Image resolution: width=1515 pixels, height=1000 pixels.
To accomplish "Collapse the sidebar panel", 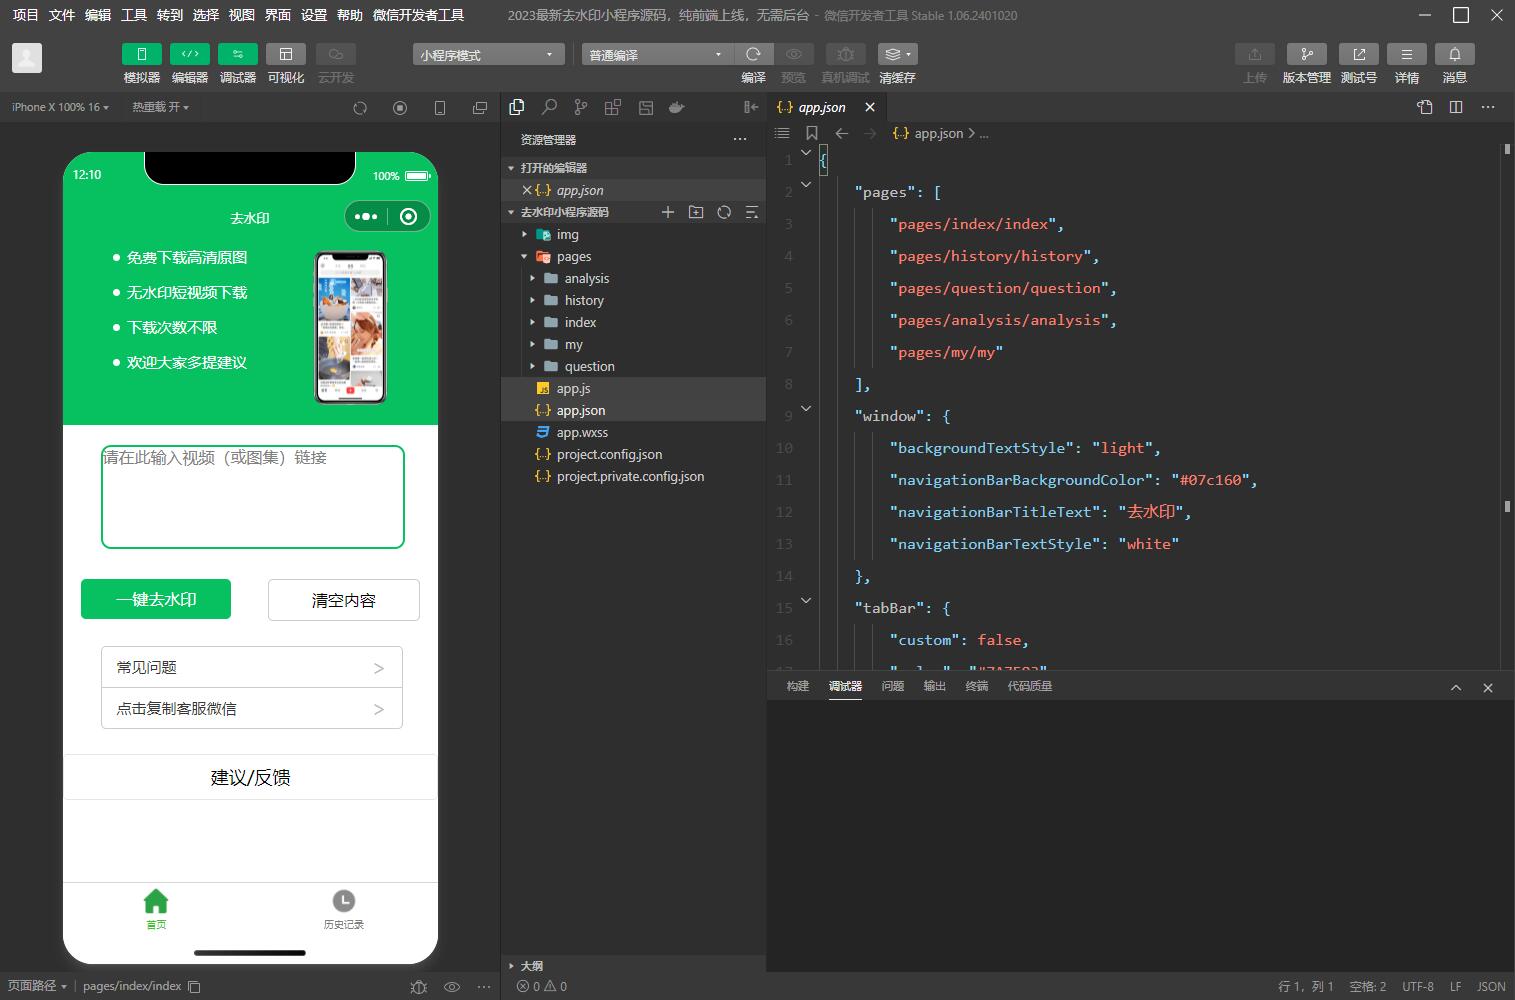I will tap(751, 107).
